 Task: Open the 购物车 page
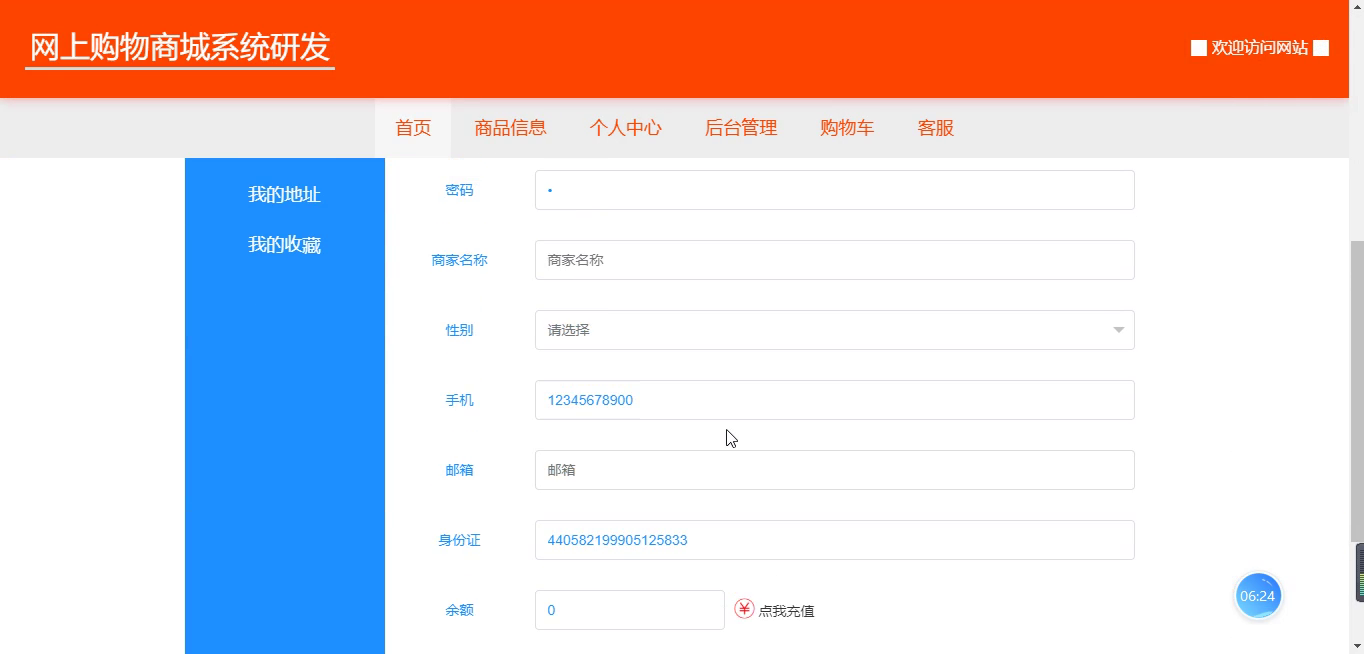847,128
